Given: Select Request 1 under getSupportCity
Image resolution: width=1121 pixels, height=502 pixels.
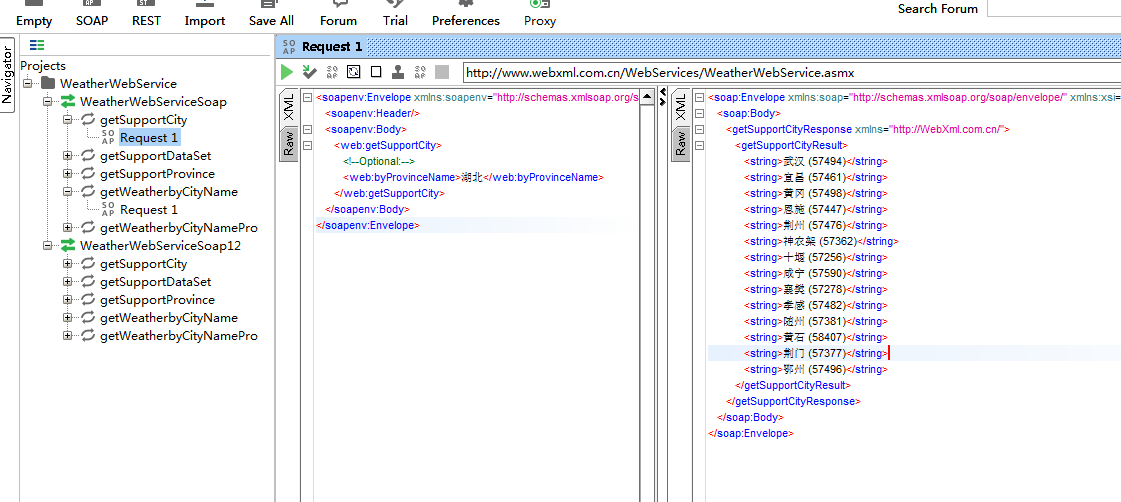Looking at the screenshot, I should click(149, 137).
